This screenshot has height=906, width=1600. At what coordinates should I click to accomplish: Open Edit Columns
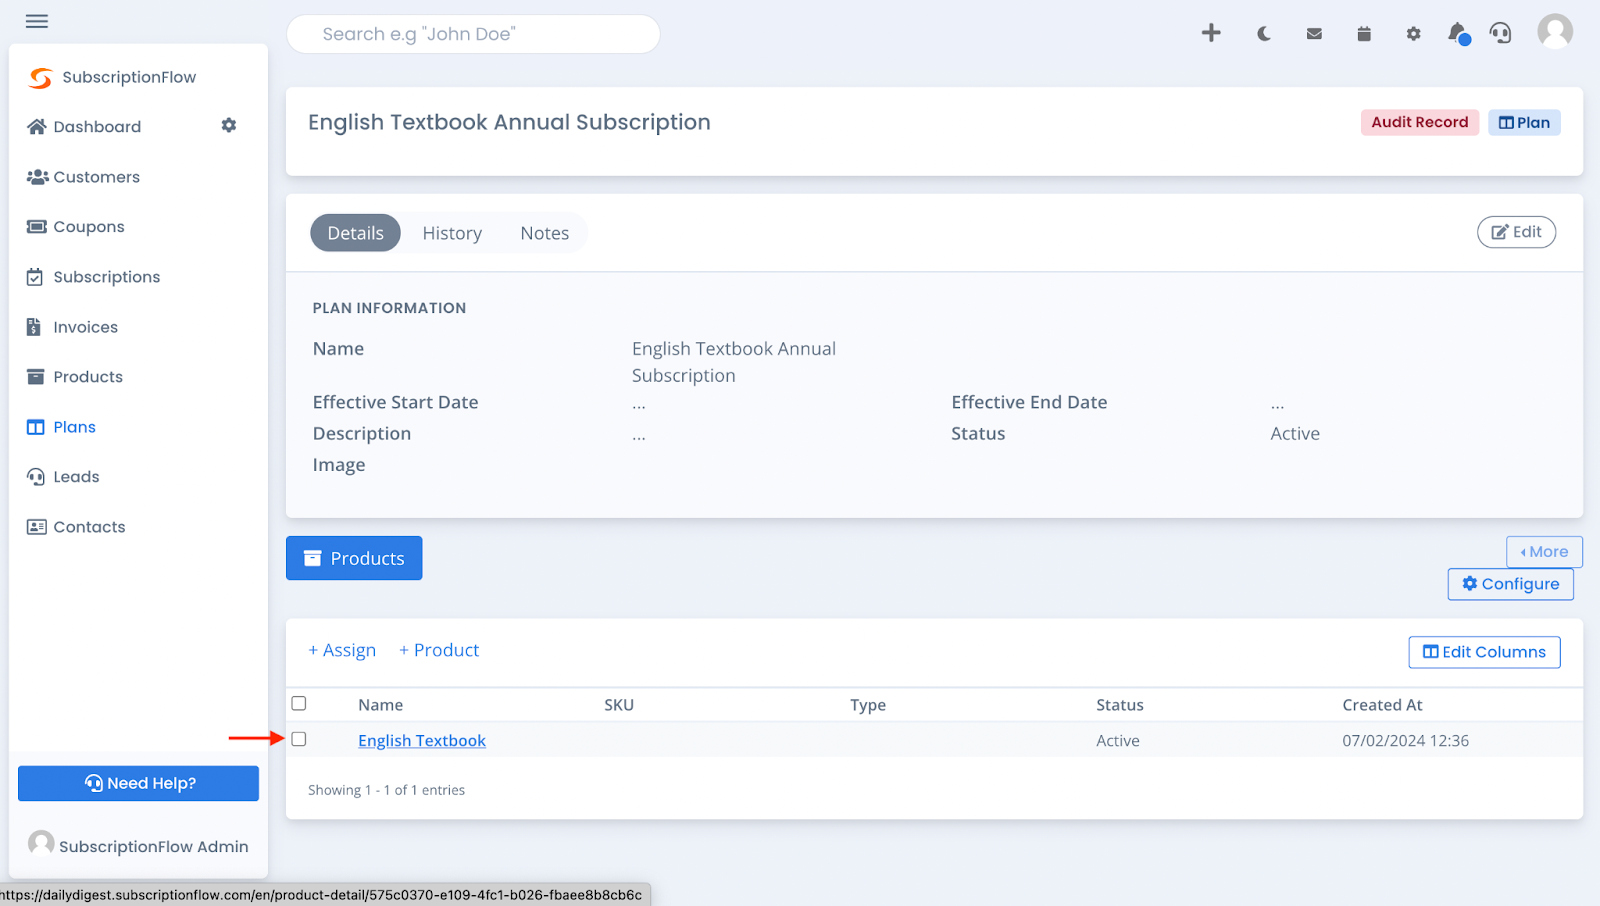click(x=1484, y=652)
